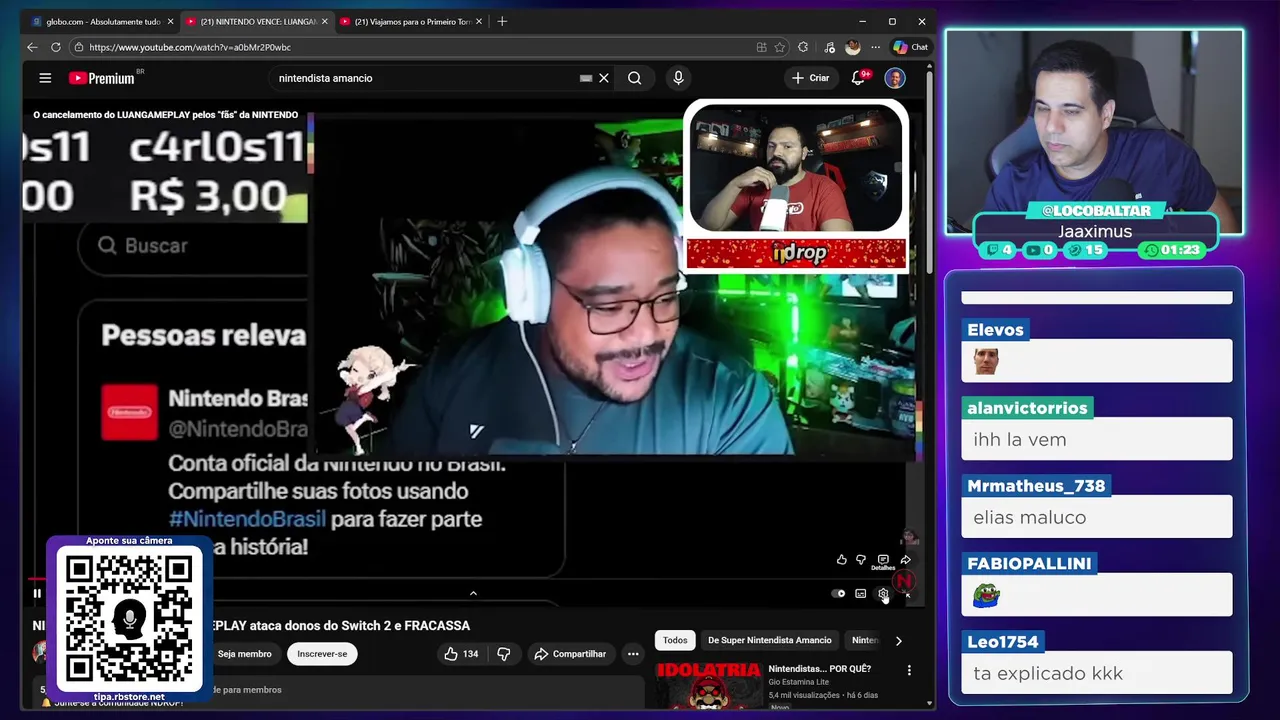Viewport: 1280px width, 720px height.
Task: Open Detalhes overlay icon in video
Action: (883, 562)
